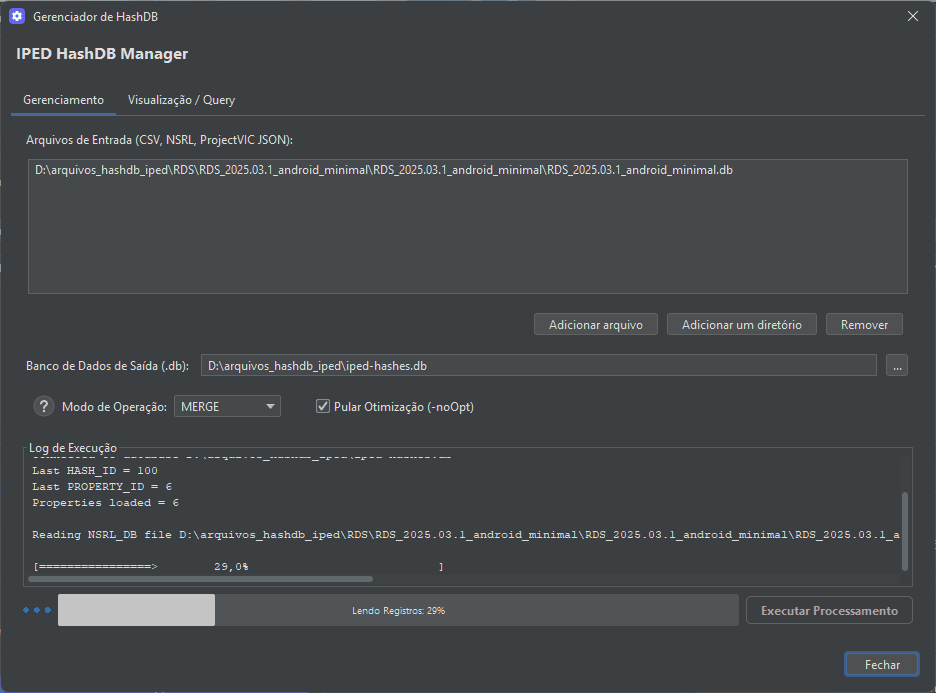Open help for Modo de Operação

pyautogui.click(x=41, y=406)
